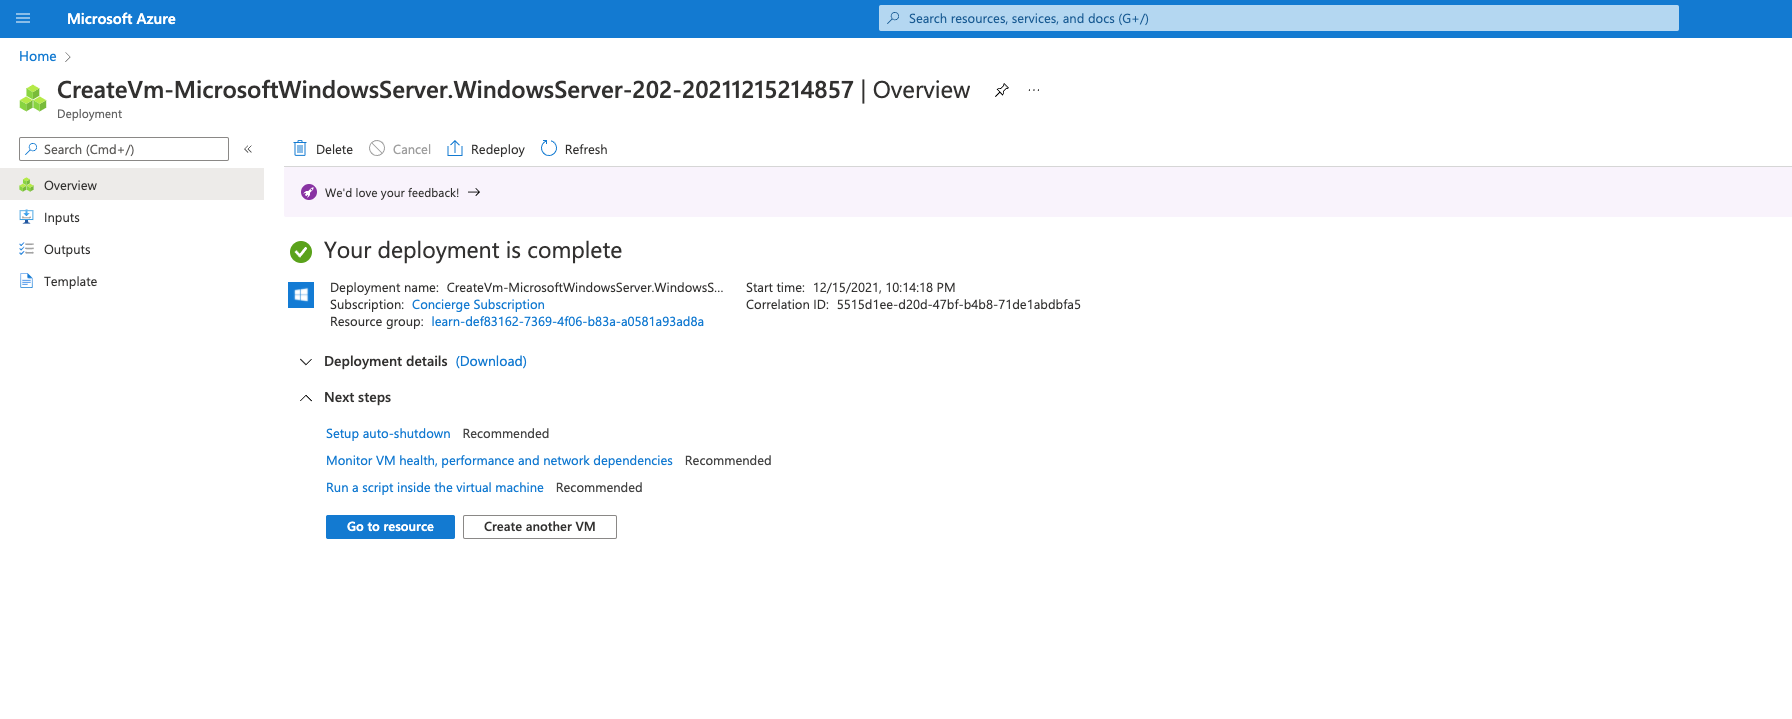Open the Outputs menu item
1792x719 pixels.
(67, 250)
